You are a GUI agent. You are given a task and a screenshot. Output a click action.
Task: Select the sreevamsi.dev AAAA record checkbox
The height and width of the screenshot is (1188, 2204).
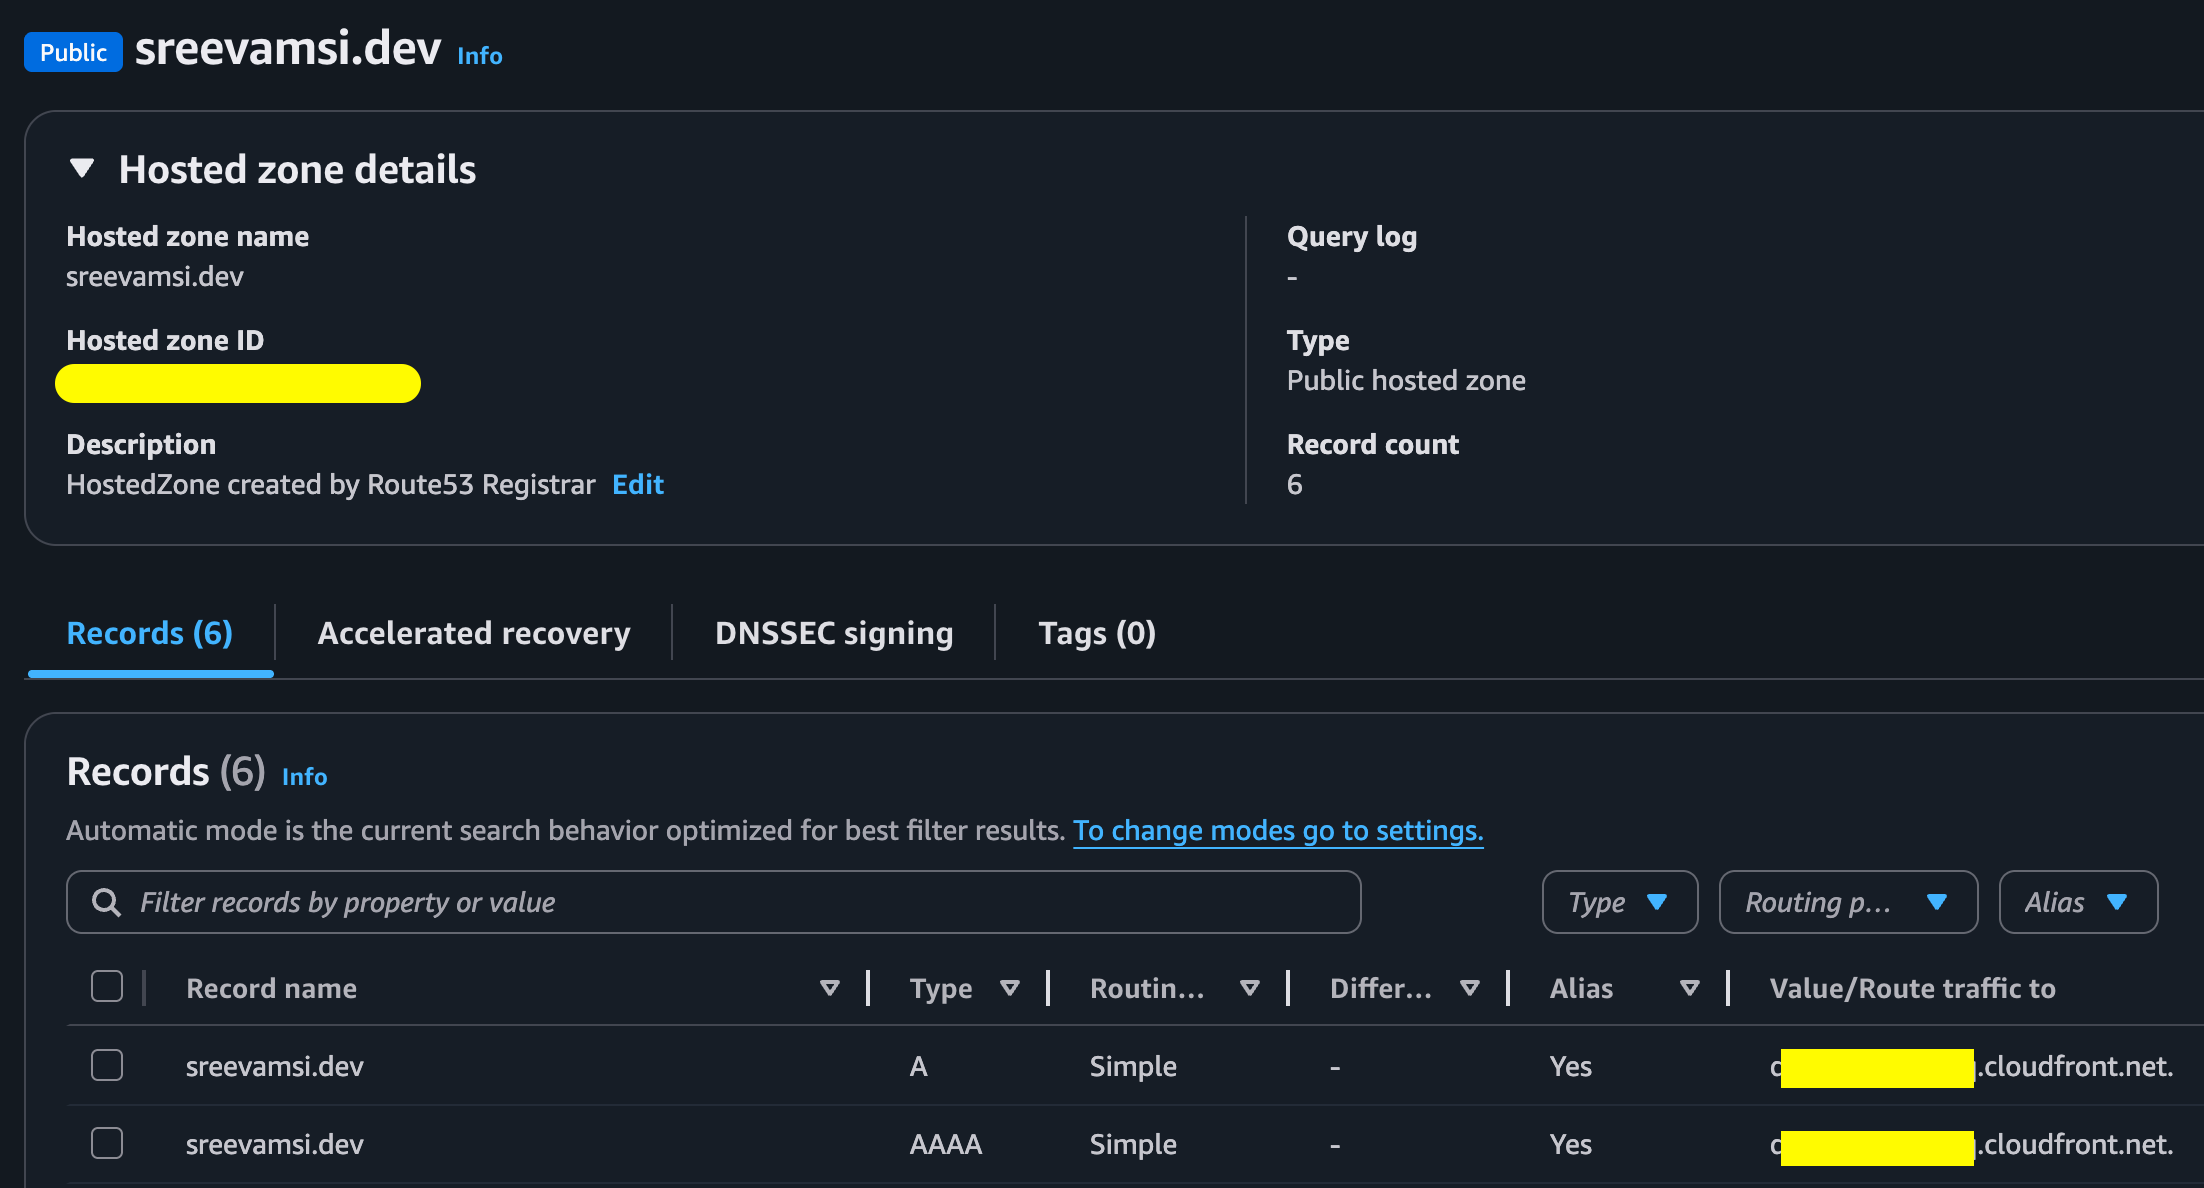tap(107, 1143)
